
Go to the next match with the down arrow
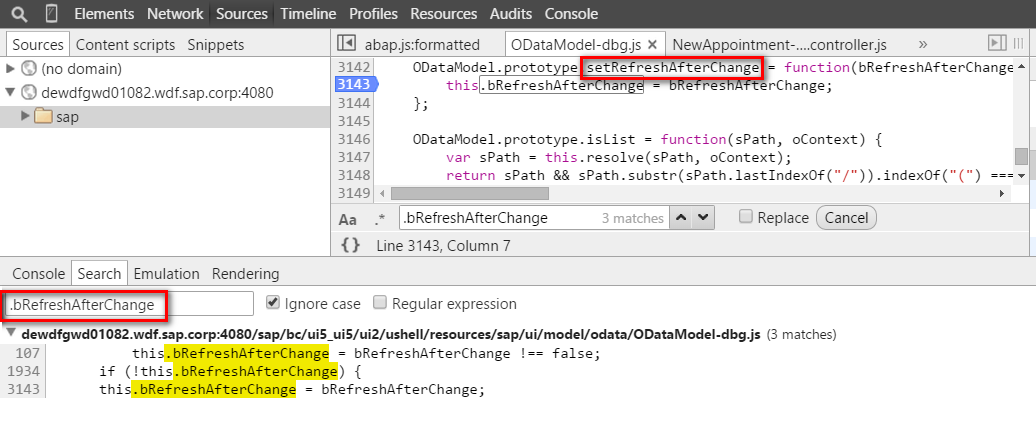[x=703, y=218]
